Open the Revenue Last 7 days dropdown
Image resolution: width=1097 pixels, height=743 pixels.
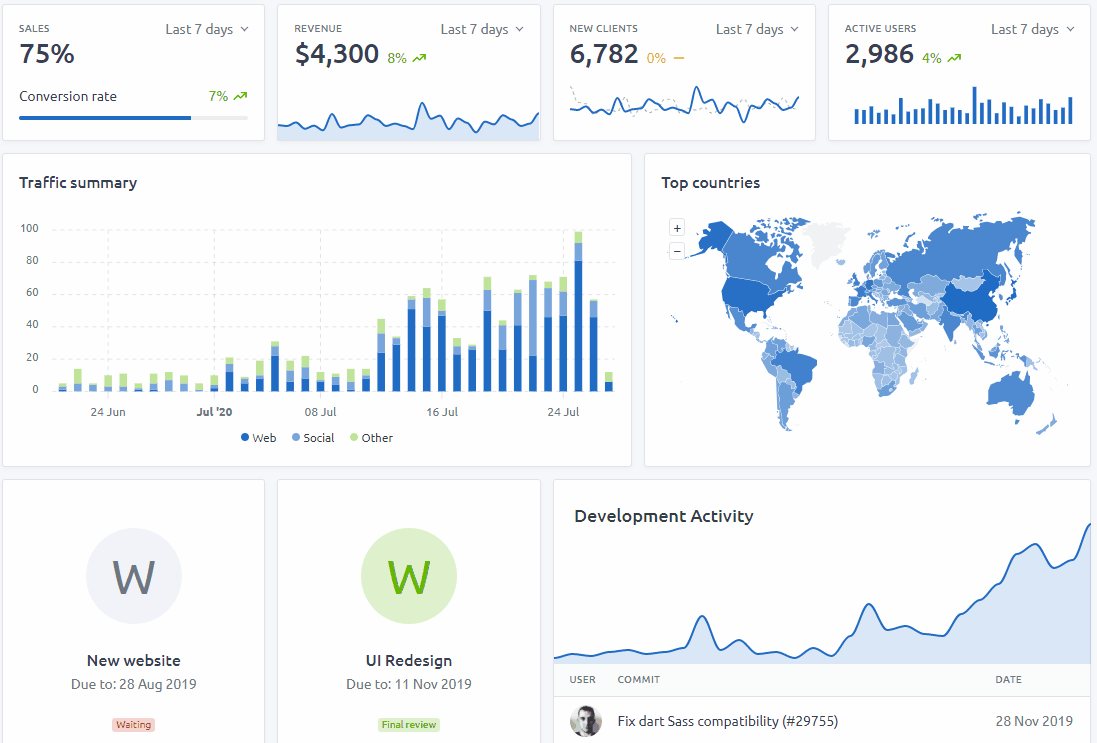click(x=482, y=29)
